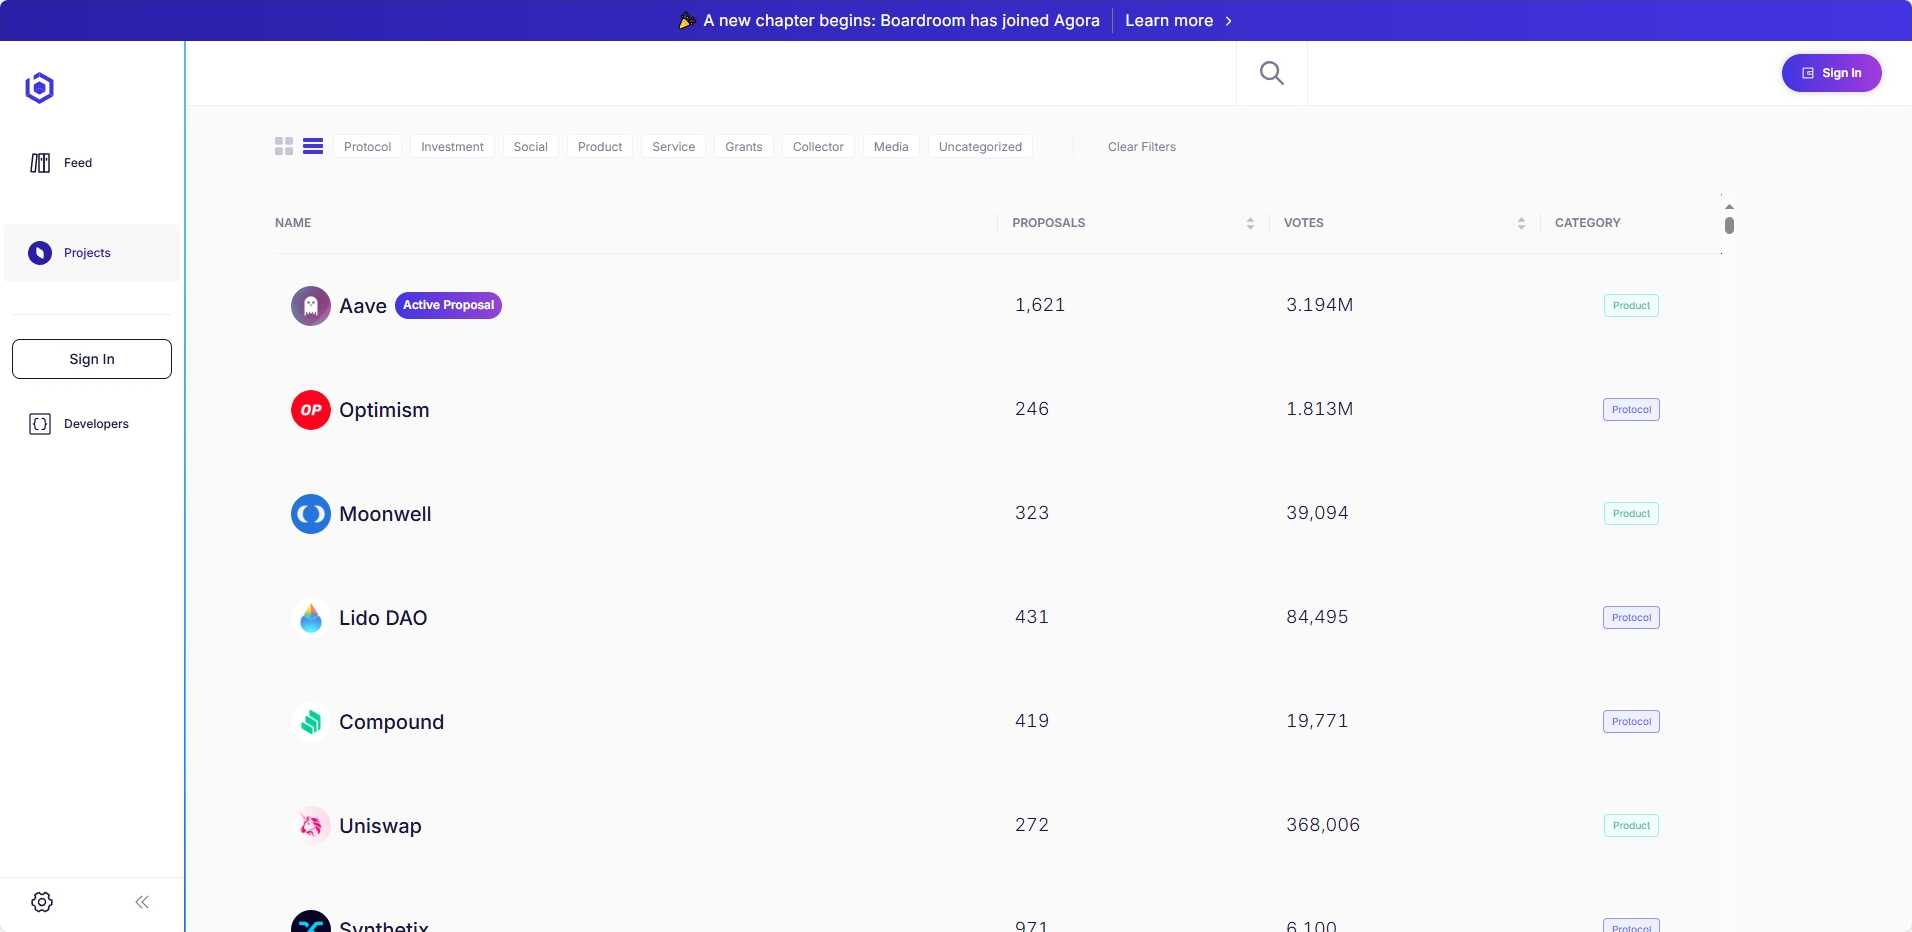The image size is (1912, 932).
Task: Open the search magnifier icon
Action: point(1271,73)
